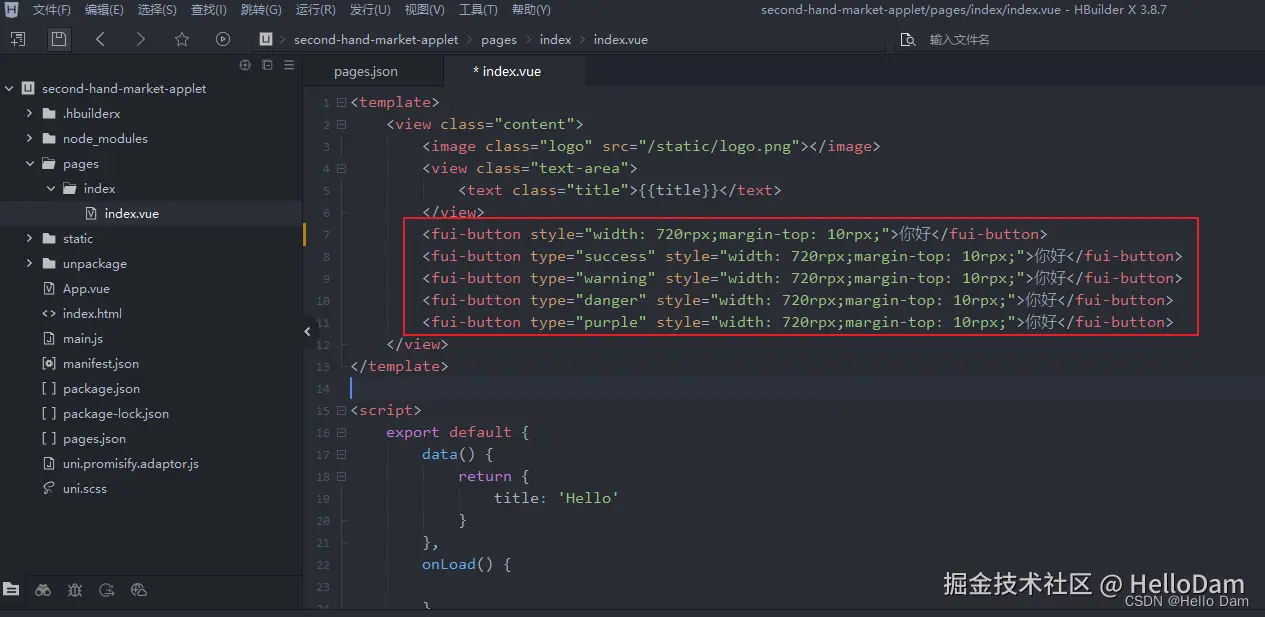Fold the script block at line 15
Viewport: 1265px width, 617px height.
(342, 410)
